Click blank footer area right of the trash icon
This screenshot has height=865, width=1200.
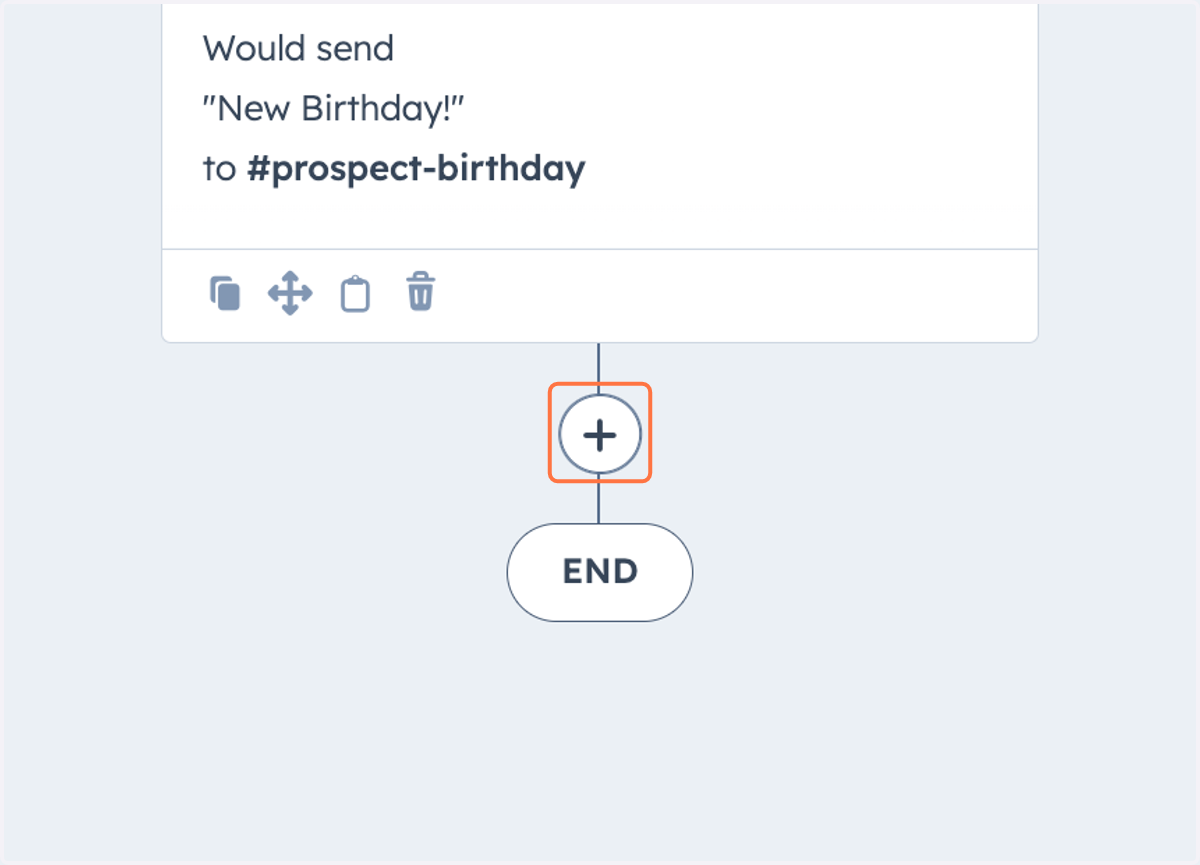tap(735, 295)
